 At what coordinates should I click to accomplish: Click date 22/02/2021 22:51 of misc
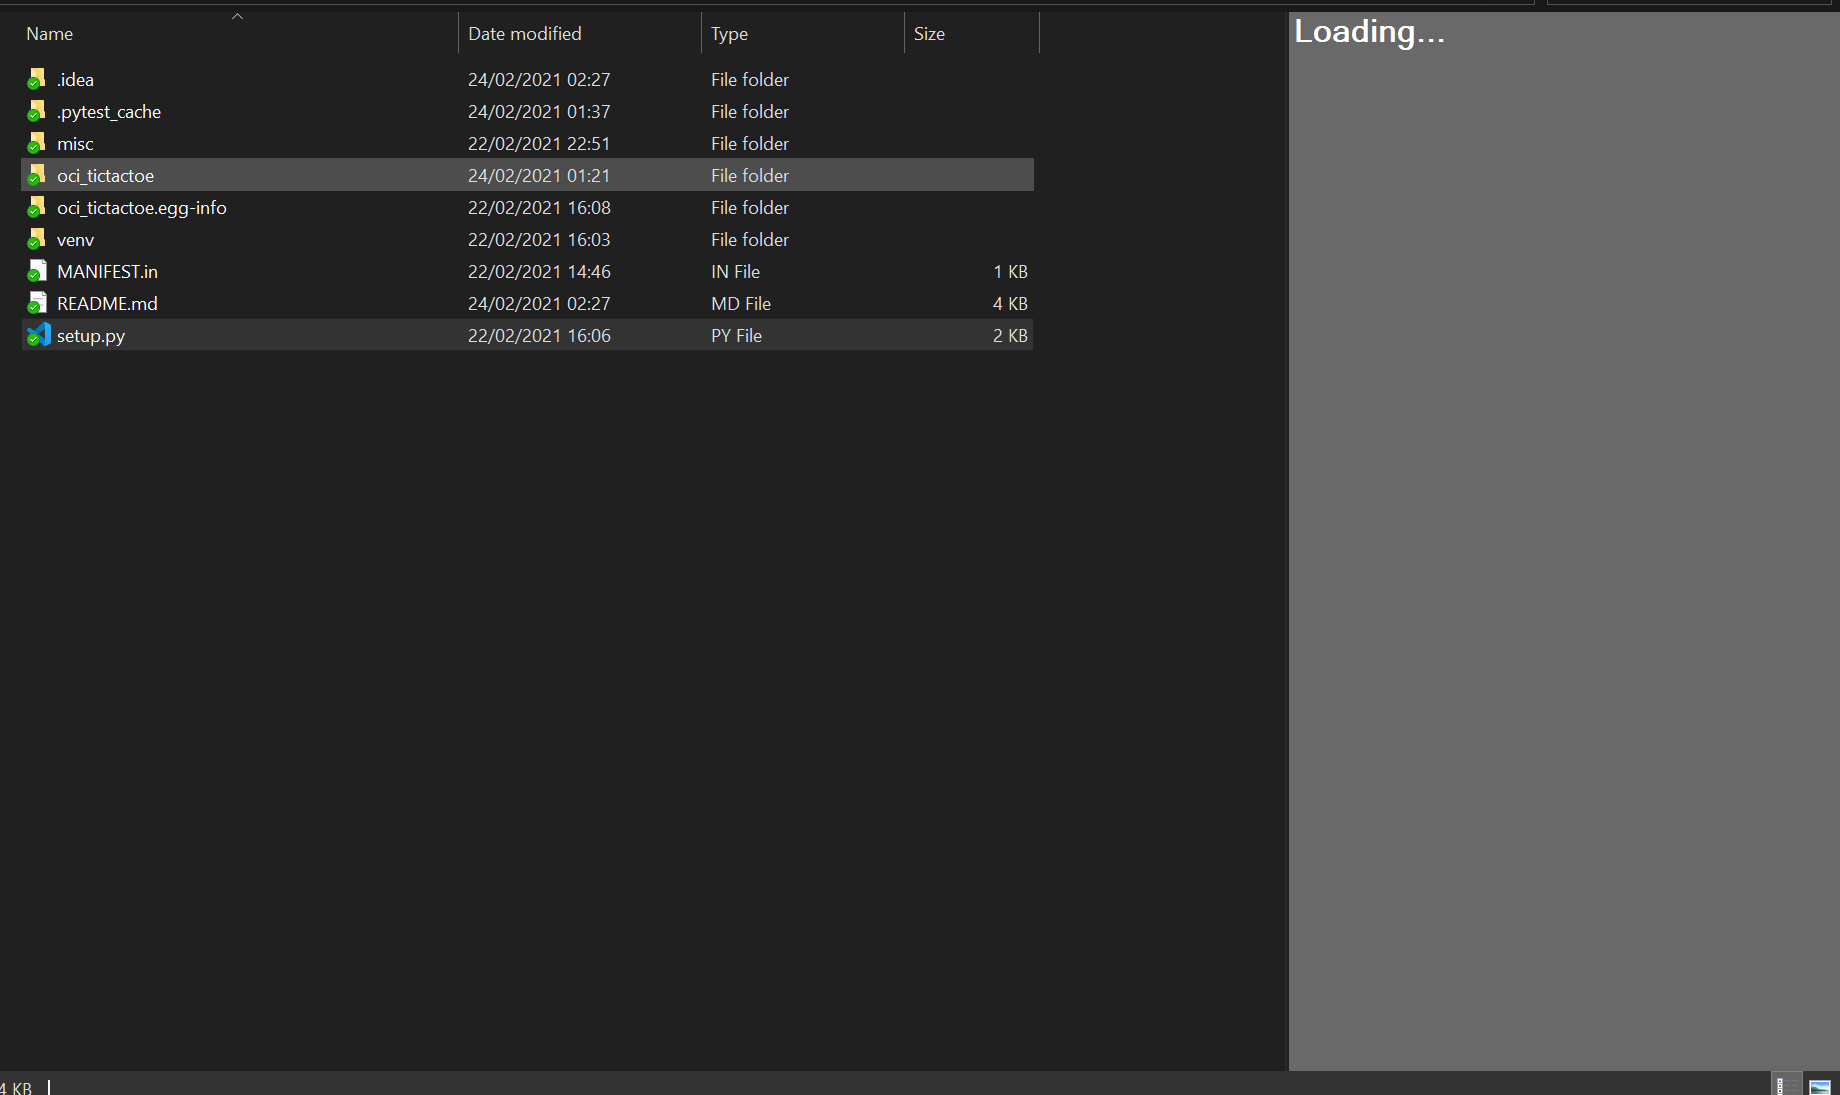click(x=539, y=143)
